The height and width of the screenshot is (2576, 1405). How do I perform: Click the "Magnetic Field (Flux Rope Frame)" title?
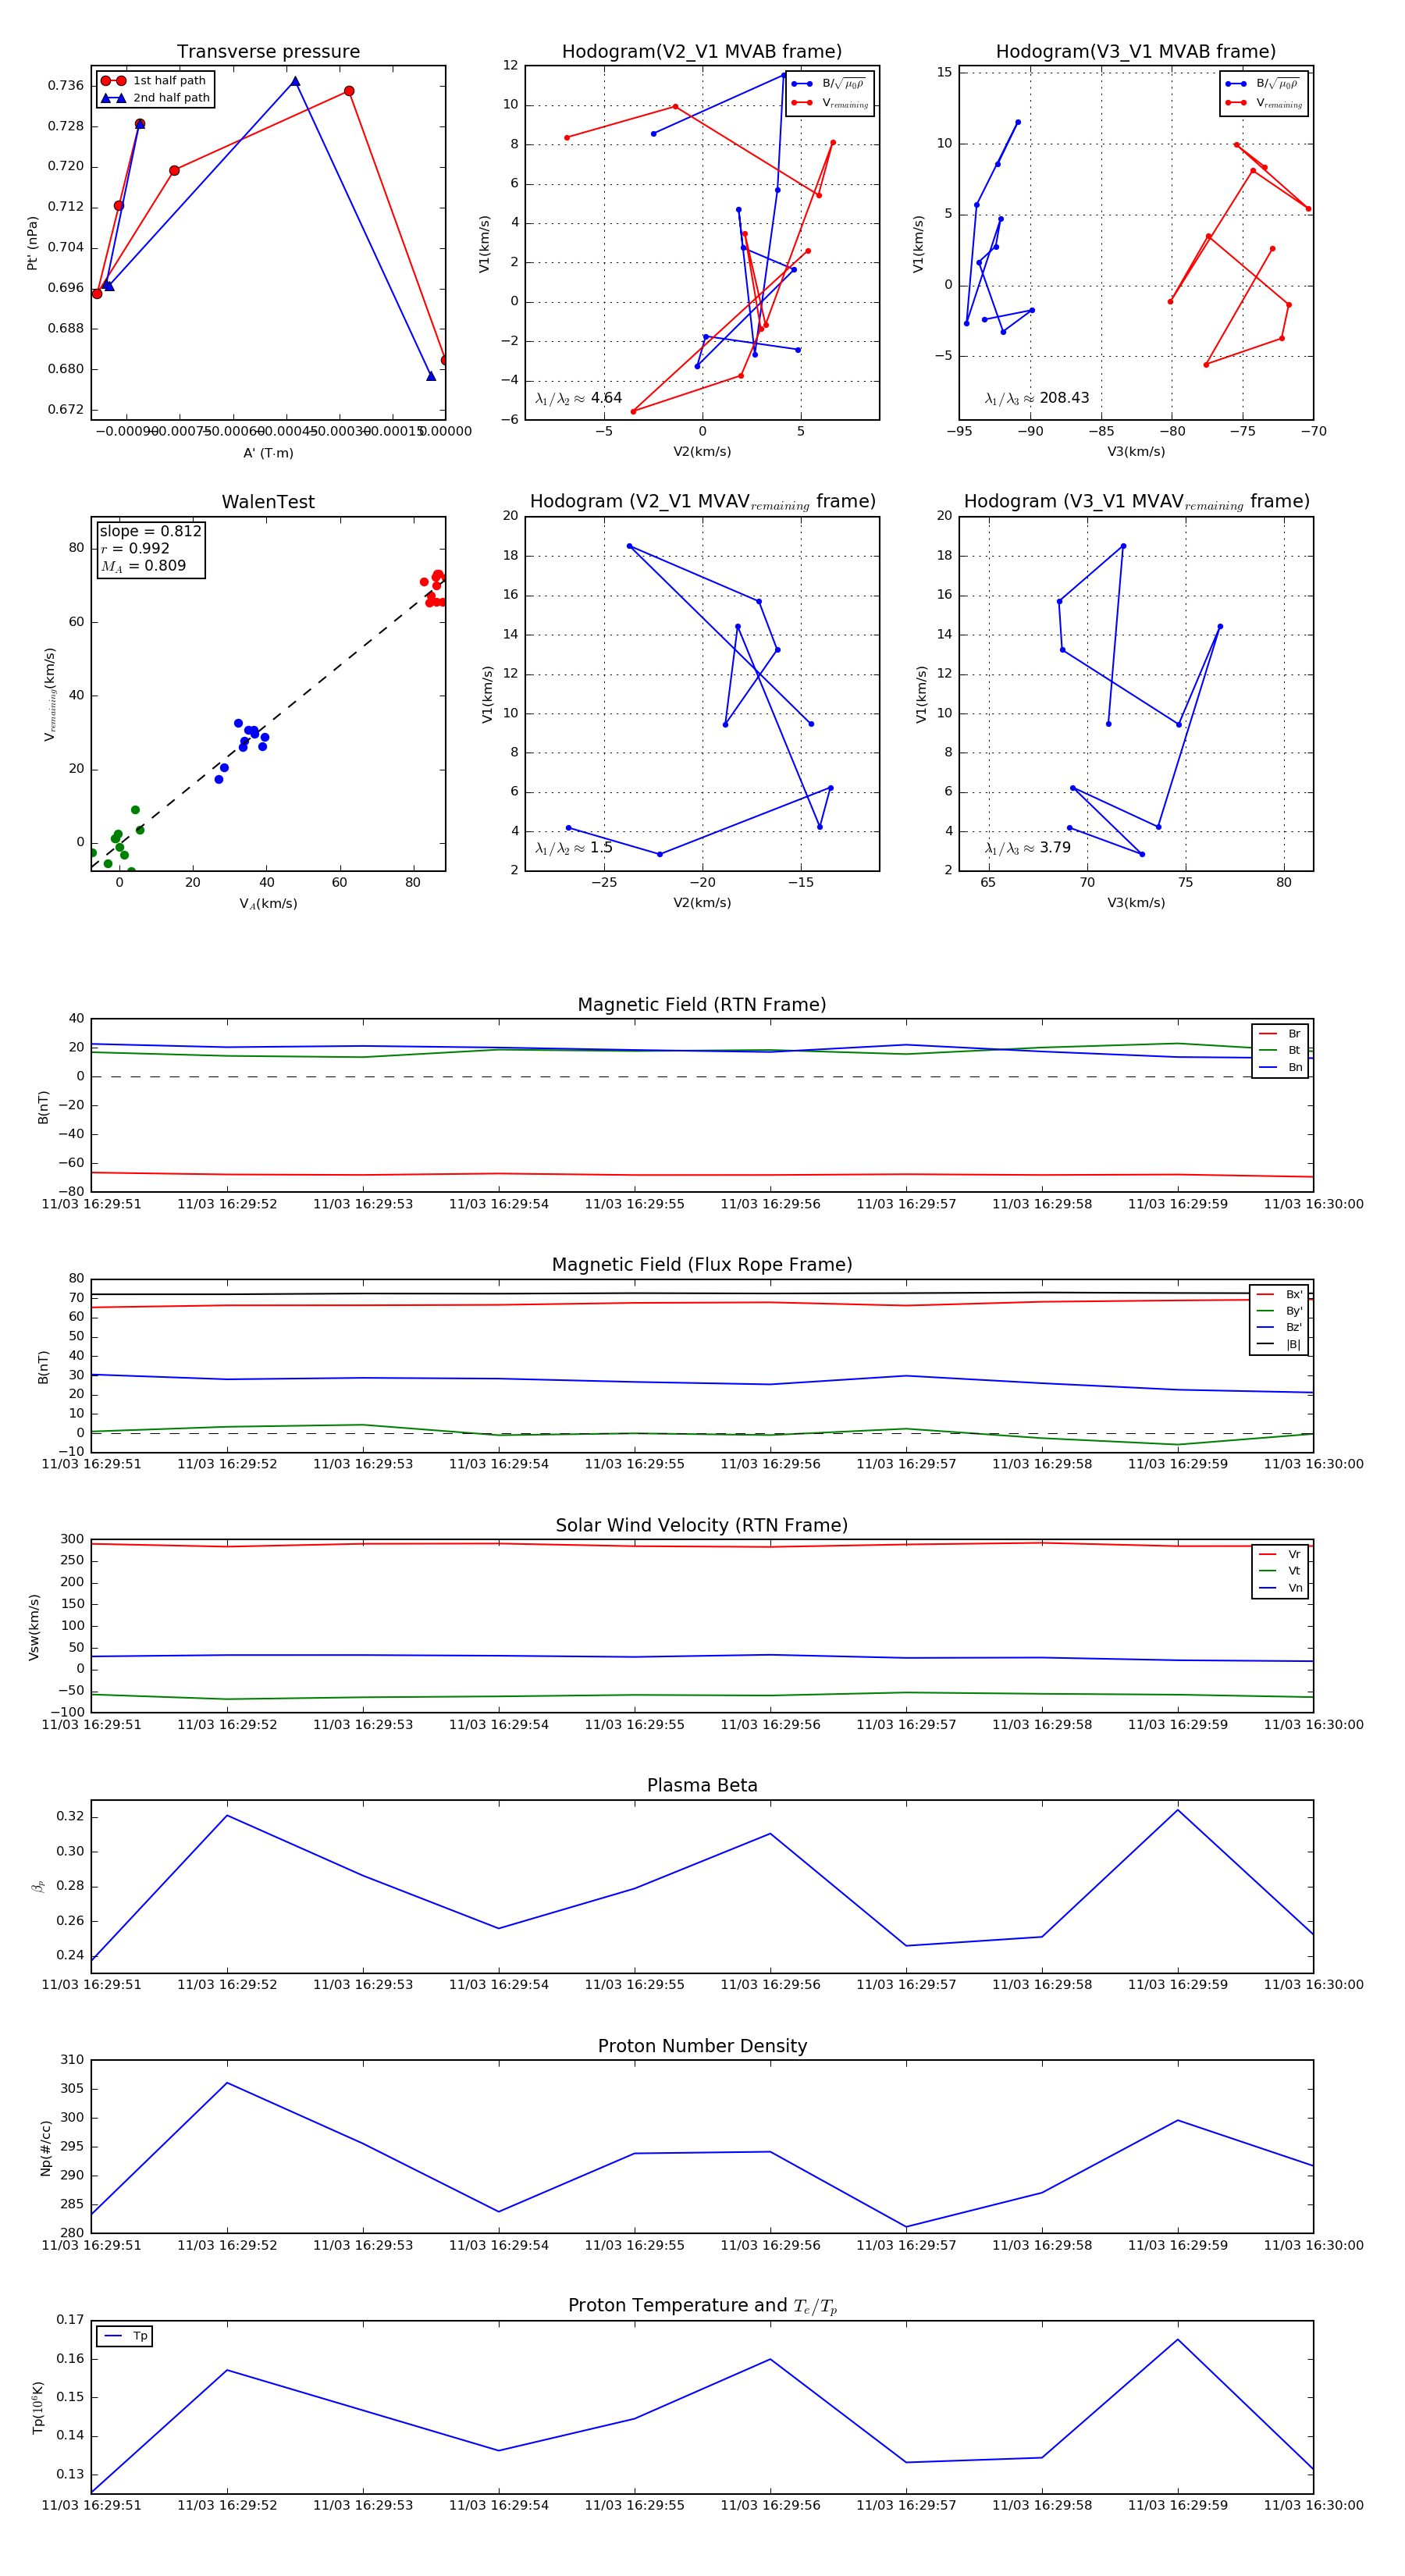pos(702,1265)
